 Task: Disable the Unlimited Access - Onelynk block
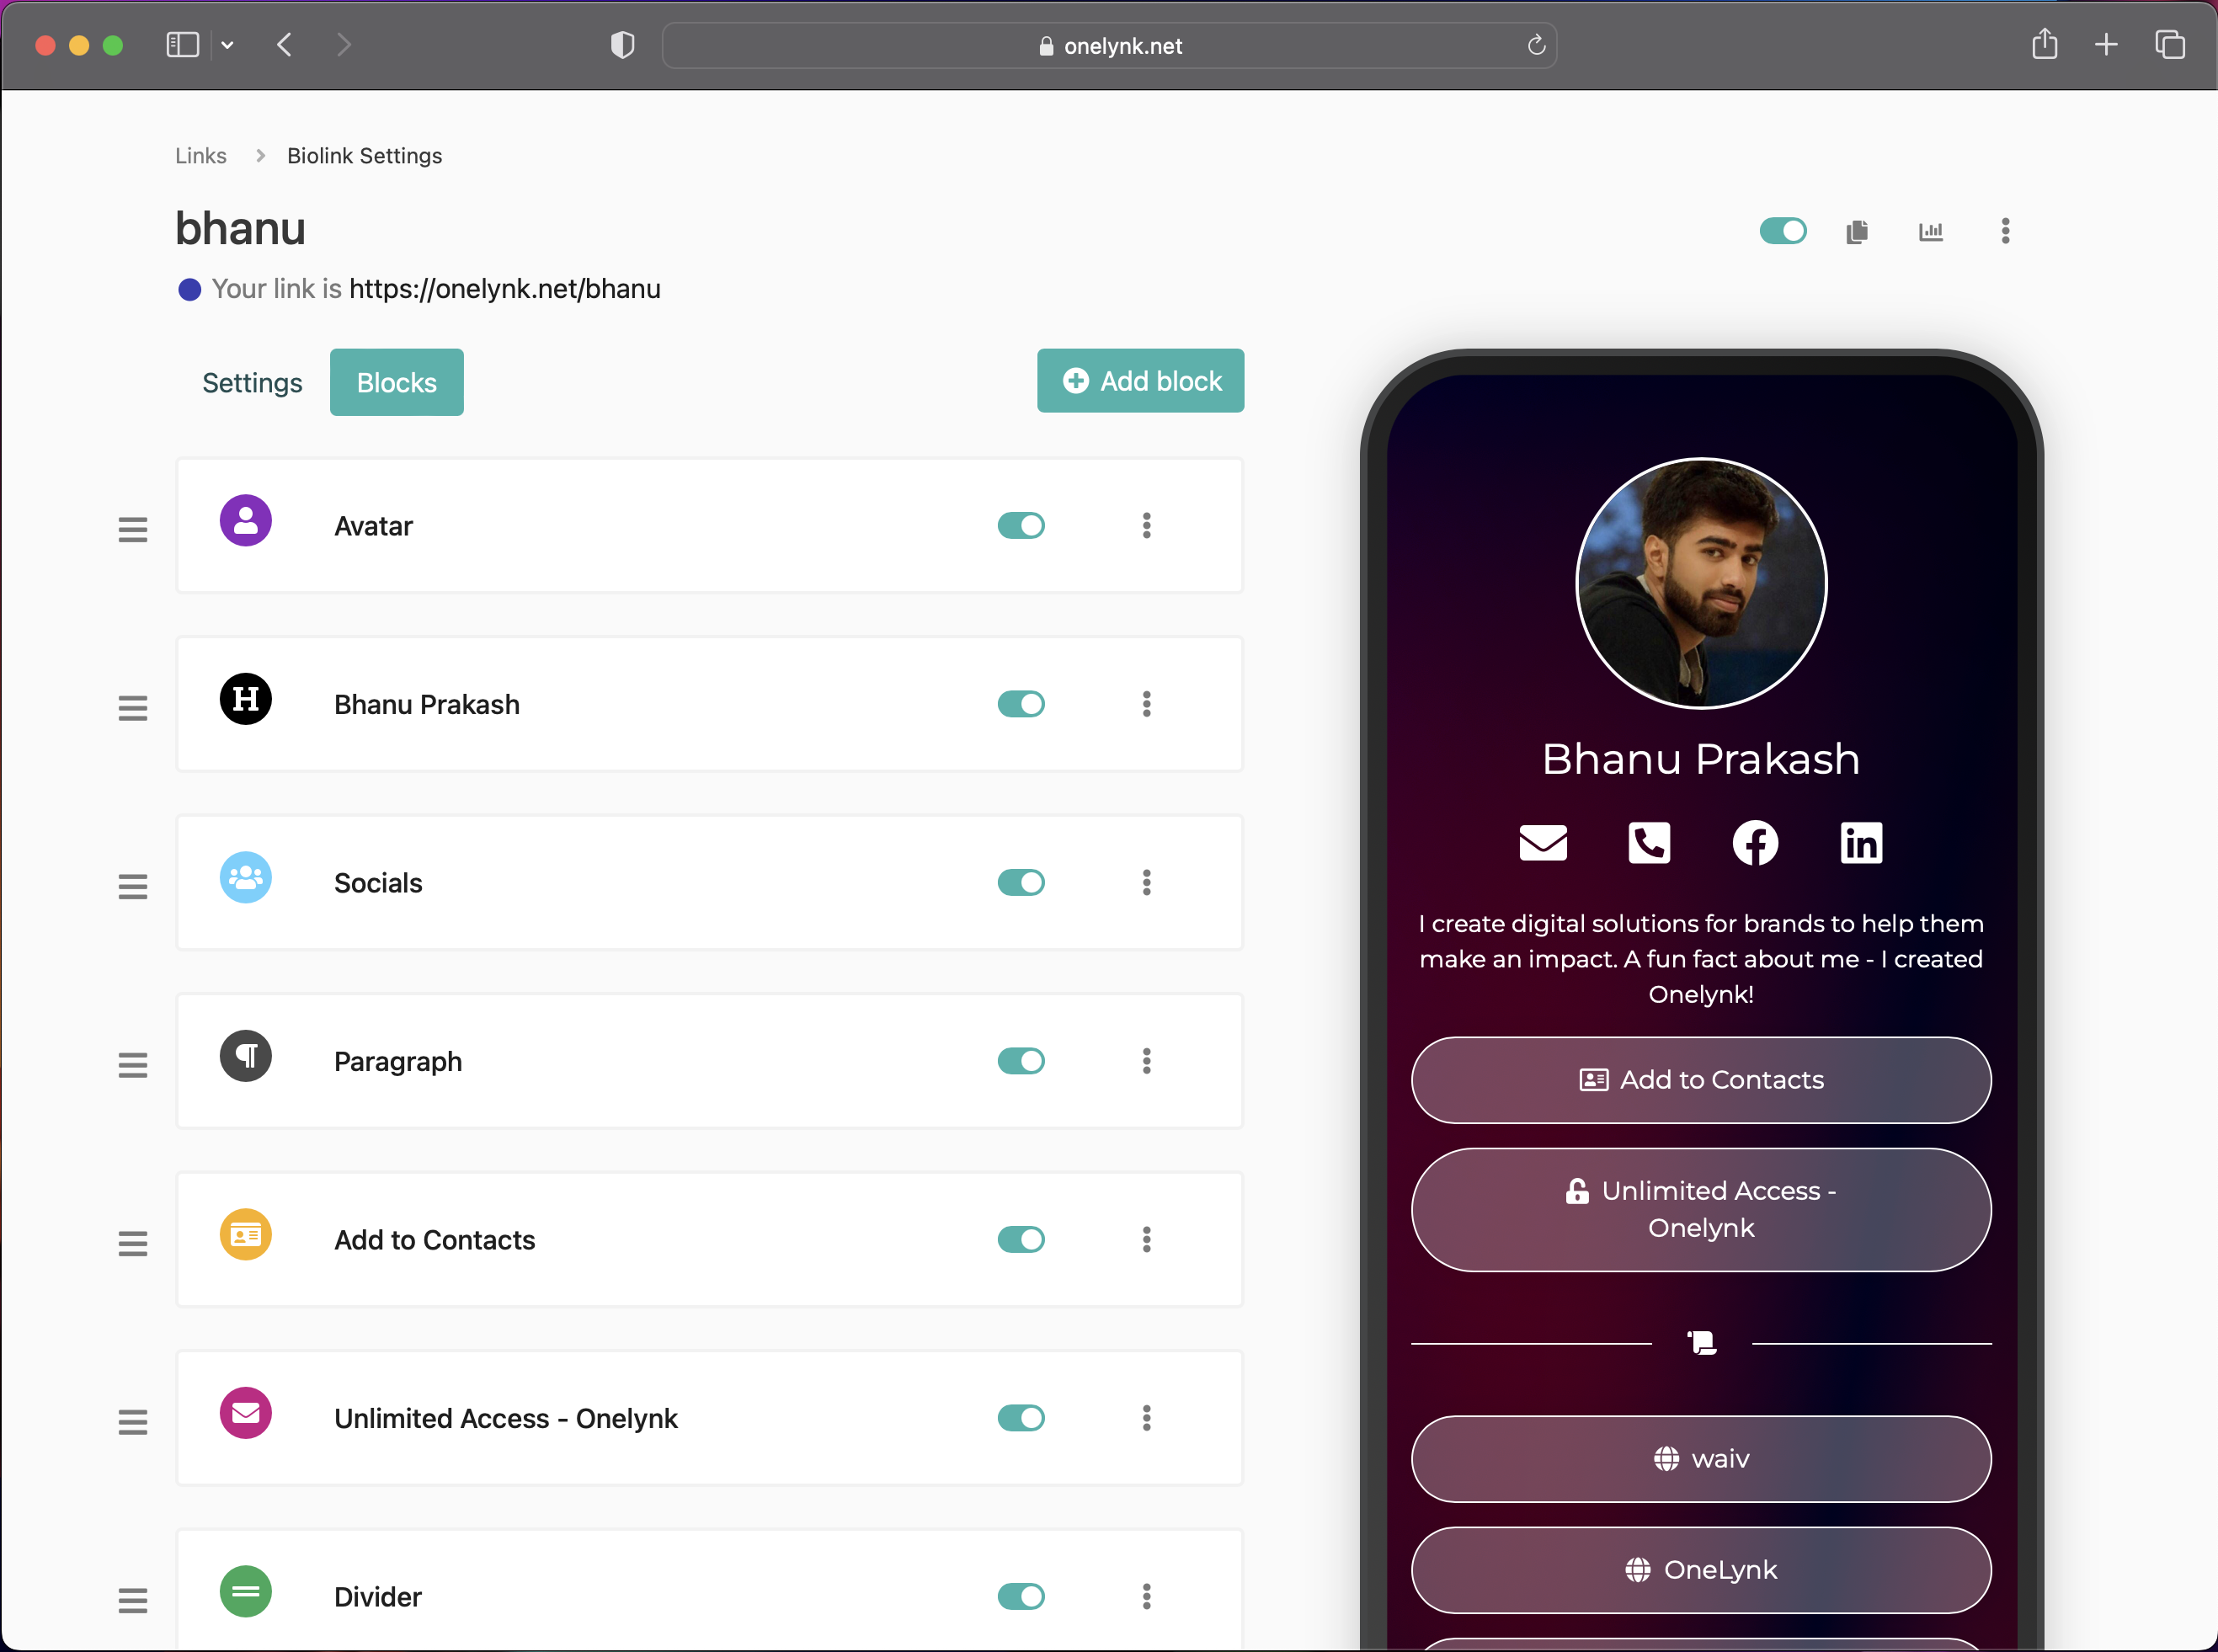point(1021,1418)
